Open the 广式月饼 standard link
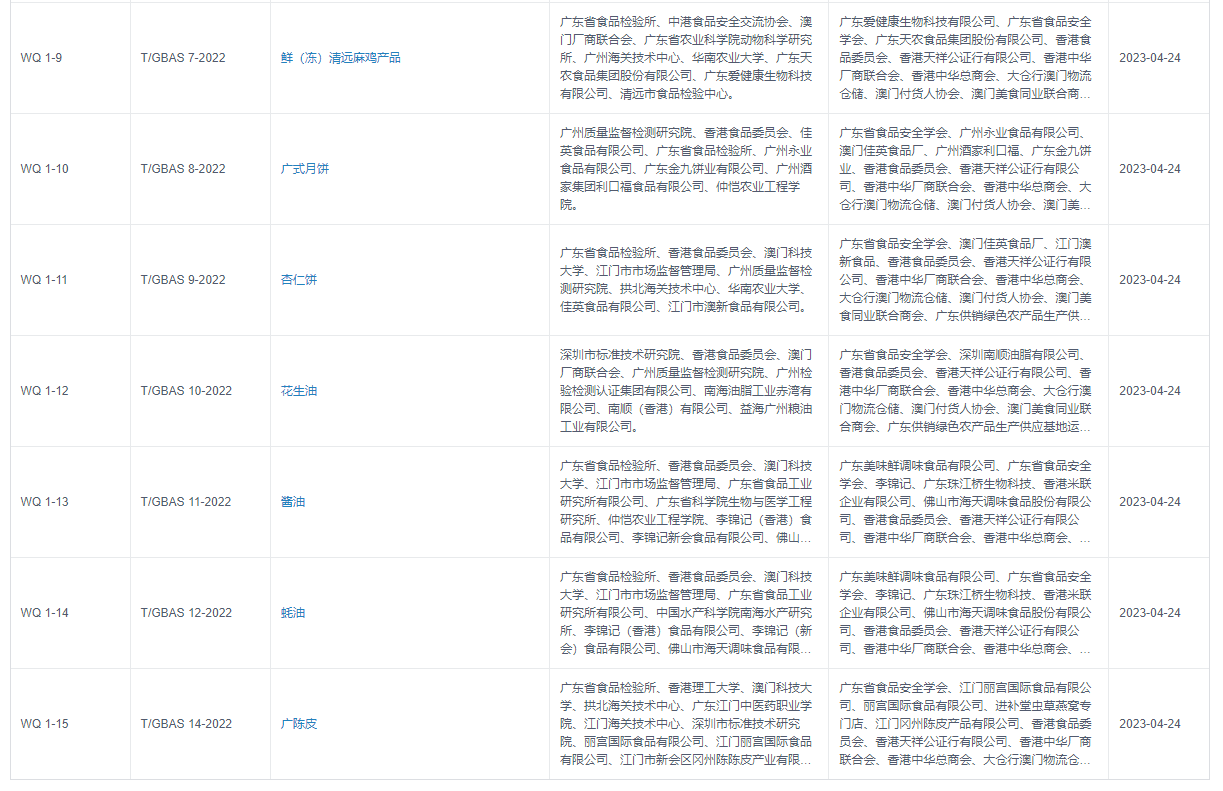 pos(304,169)
